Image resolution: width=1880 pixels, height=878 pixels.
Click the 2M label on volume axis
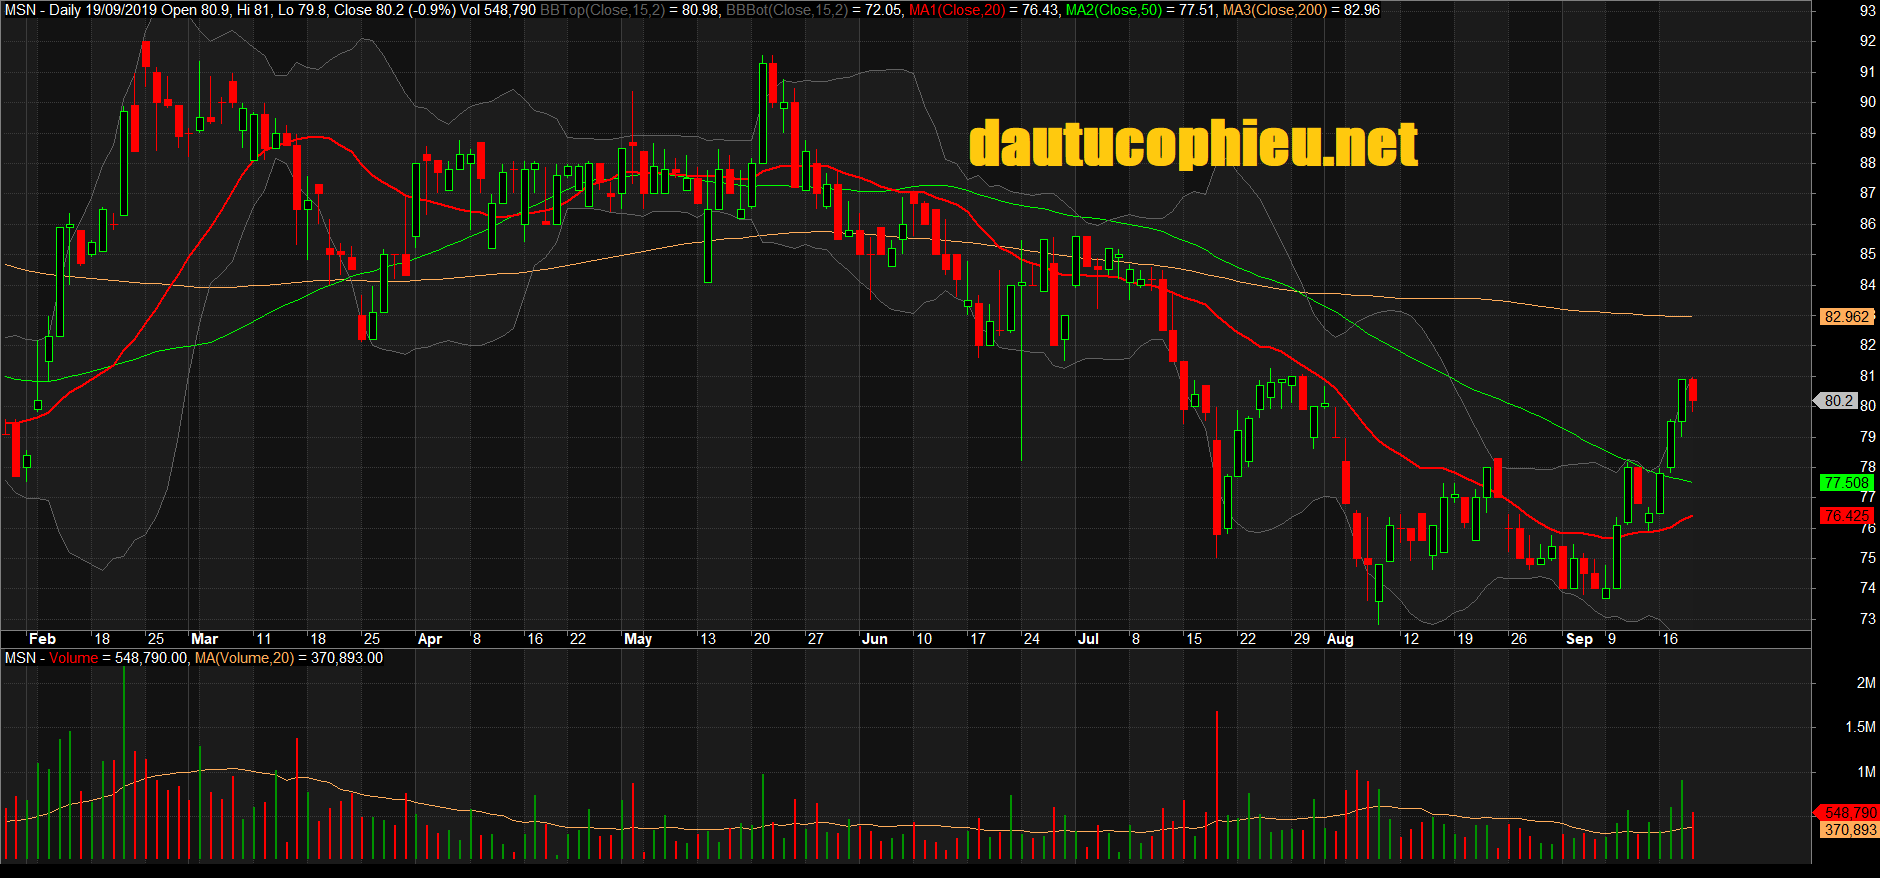1866,683
